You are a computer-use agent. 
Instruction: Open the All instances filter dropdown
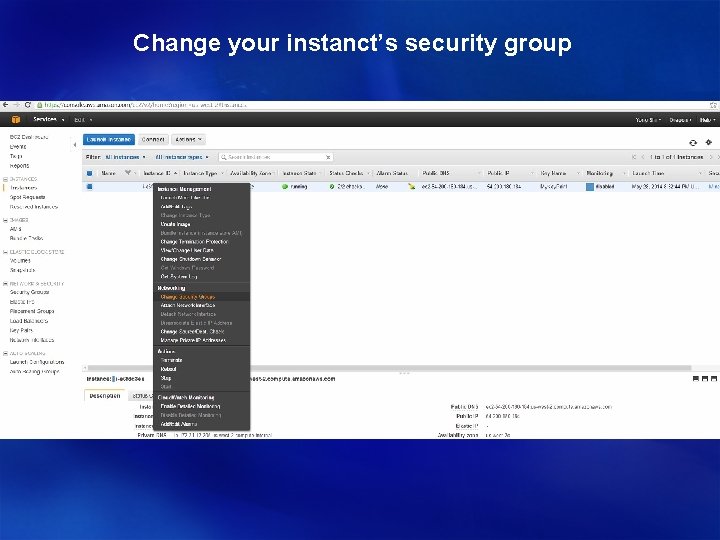(125, 157)
